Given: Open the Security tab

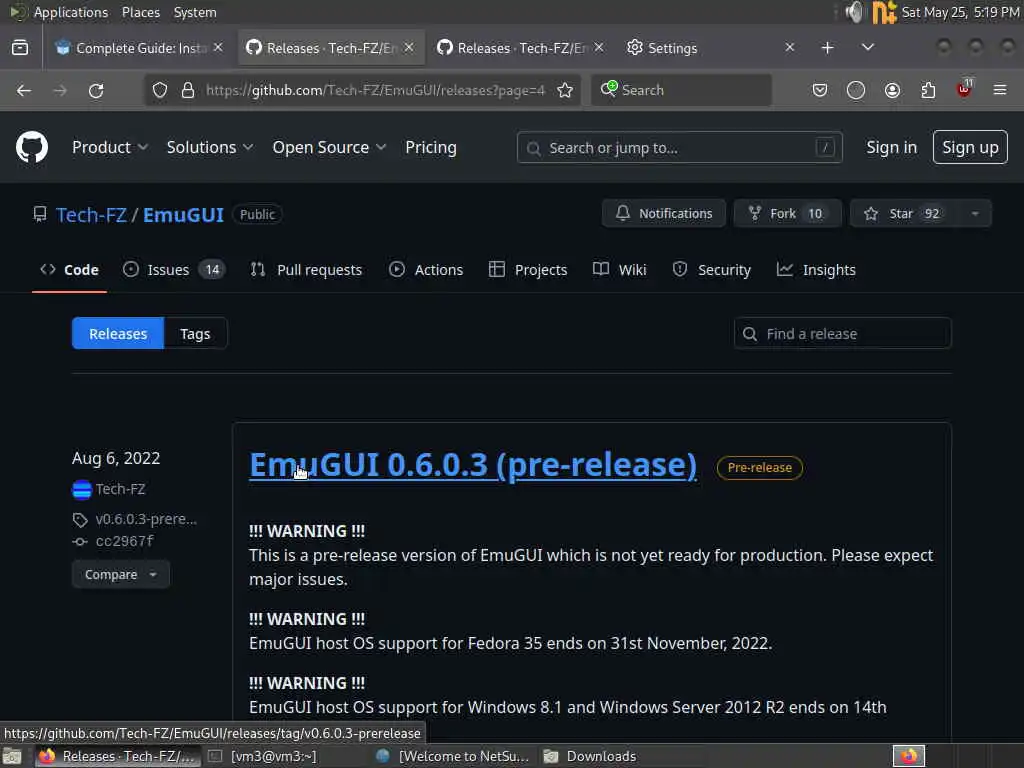Looking at the screenshot, I should 711,270.
